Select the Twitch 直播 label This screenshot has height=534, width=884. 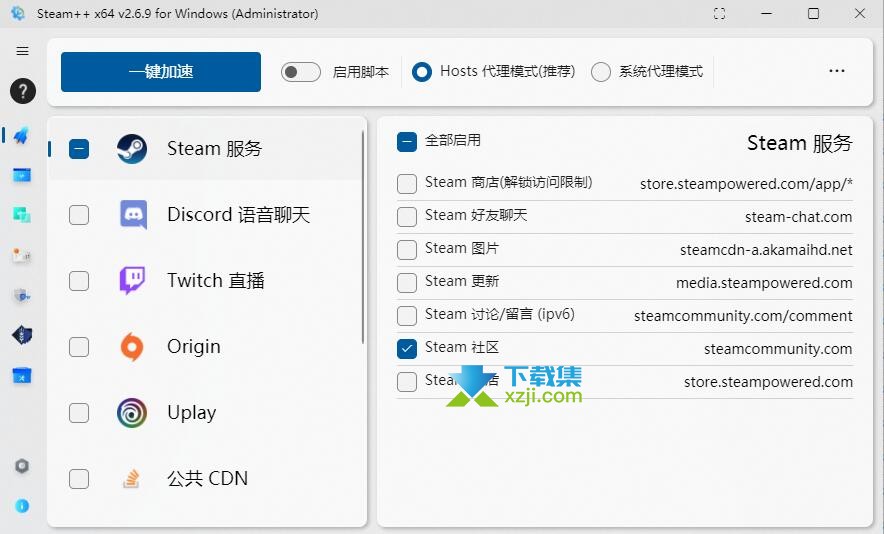[x=215, y=280]
